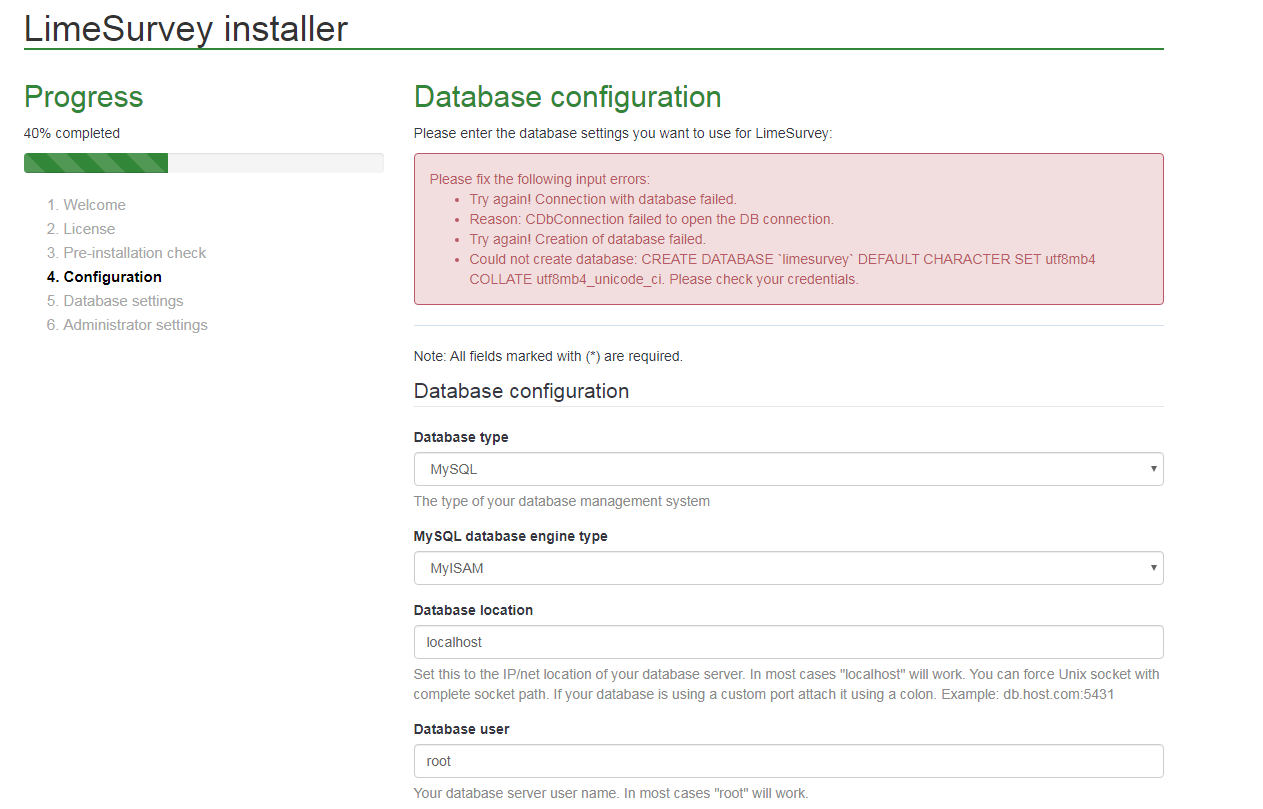This screenshot has width=1263, height=809.
Task: Click the Progress heading
Action: coord(84,97)
